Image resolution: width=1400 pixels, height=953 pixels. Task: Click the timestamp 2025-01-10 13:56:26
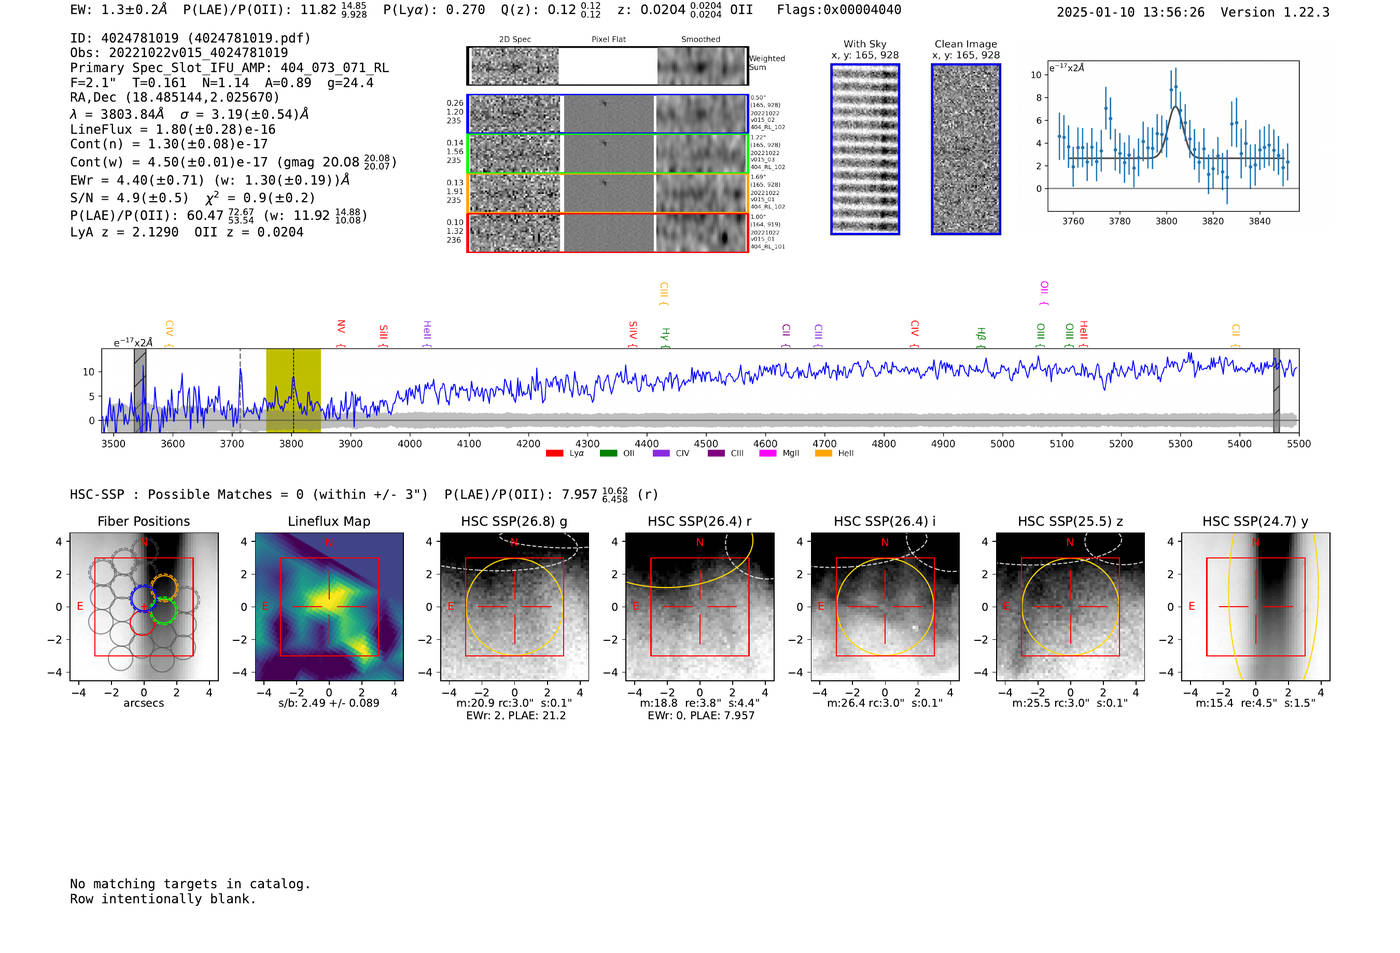pos(1131,12)
